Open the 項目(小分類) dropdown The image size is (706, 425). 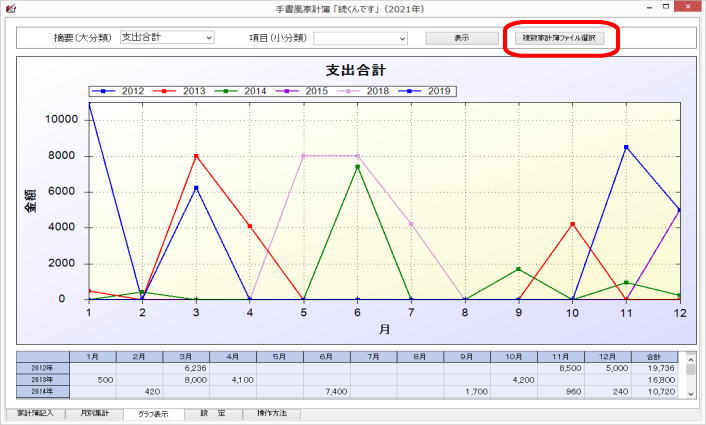pyautogui.click(x=360, y=38)
